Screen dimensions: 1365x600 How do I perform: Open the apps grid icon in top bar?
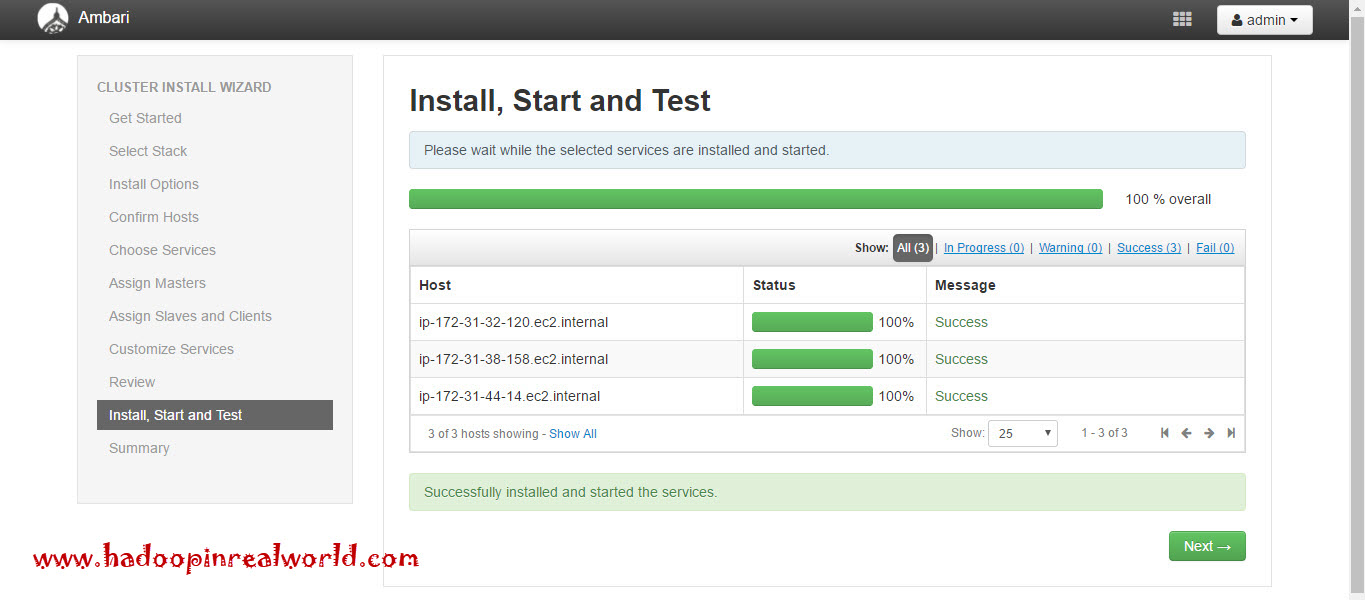click(x=1181, y=18)
